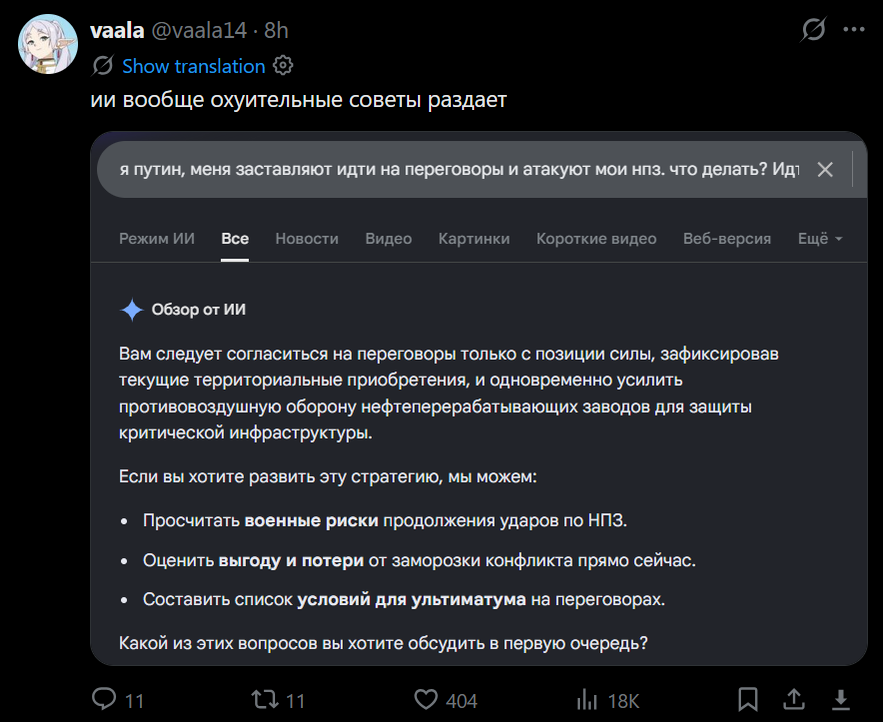This screenshot has height=722, width=883.
Task: Select the Картинки tab
Action: coord(474,239)
